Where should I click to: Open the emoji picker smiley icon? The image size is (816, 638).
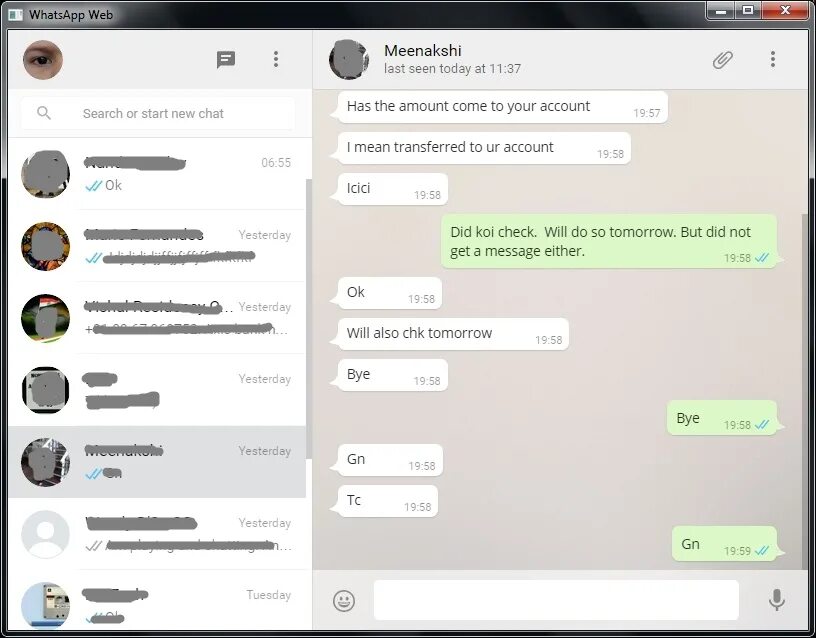tap(344, 601)
